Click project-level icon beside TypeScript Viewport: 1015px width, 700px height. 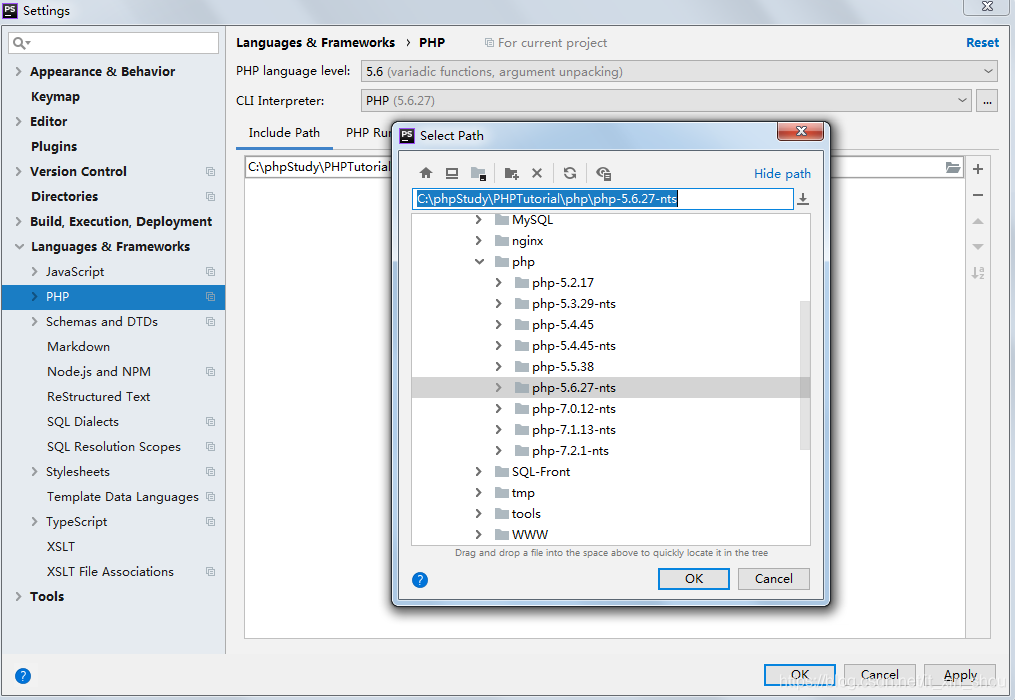(210, 521)
